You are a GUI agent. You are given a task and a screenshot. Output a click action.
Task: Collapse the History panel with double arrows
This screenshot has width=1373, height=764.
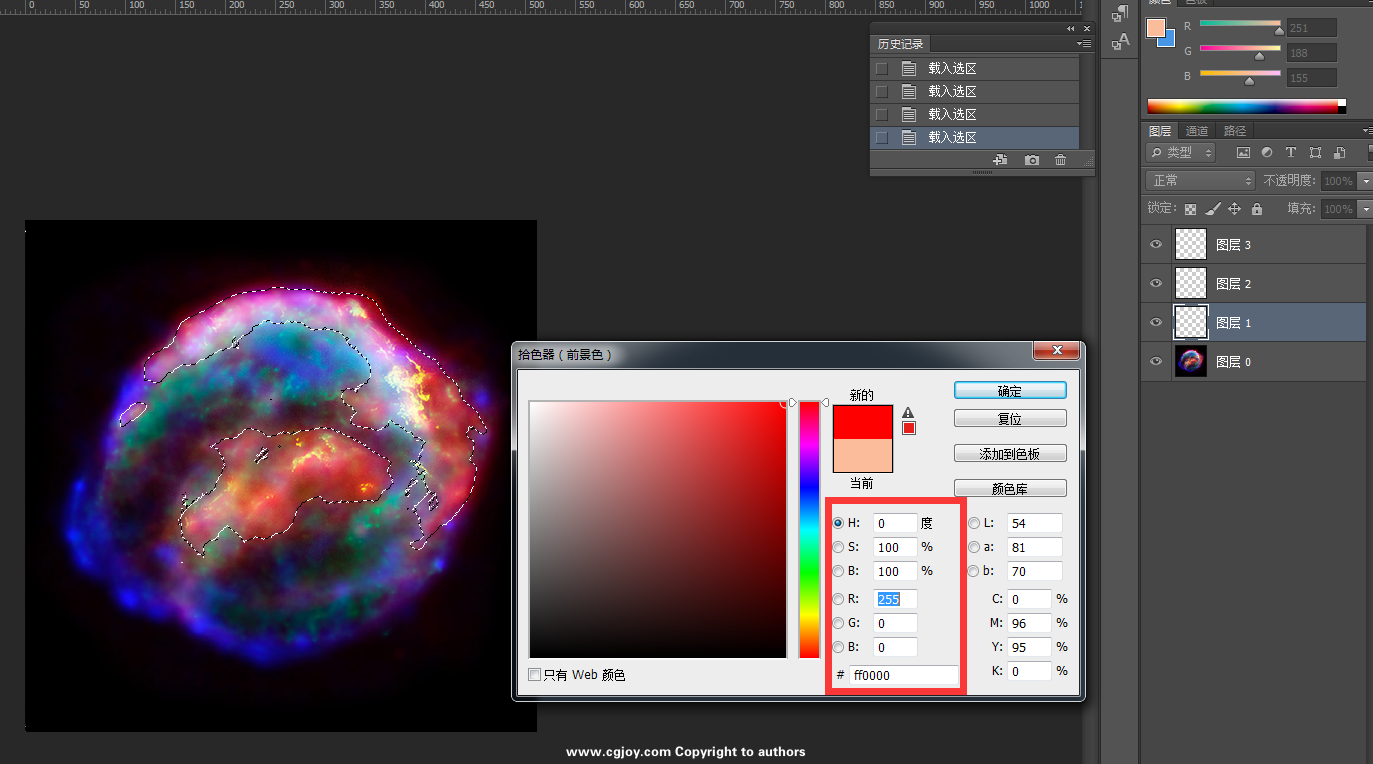1071,29
